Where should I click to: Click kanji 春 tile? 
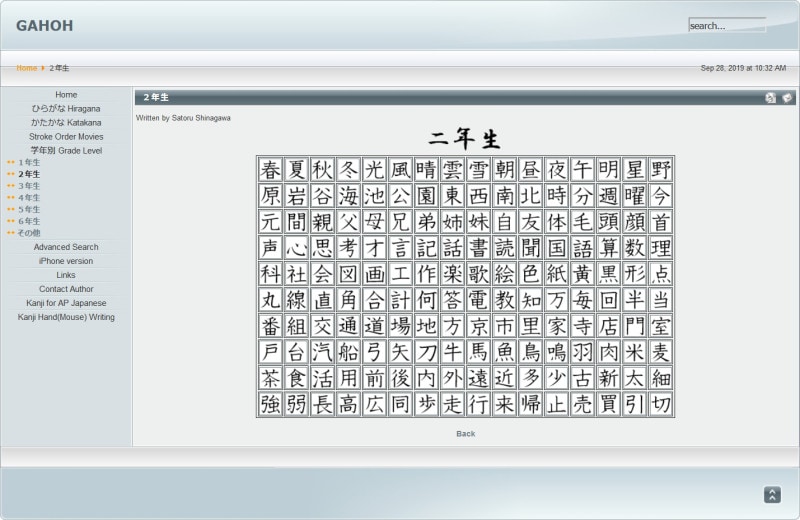point(270,170)
